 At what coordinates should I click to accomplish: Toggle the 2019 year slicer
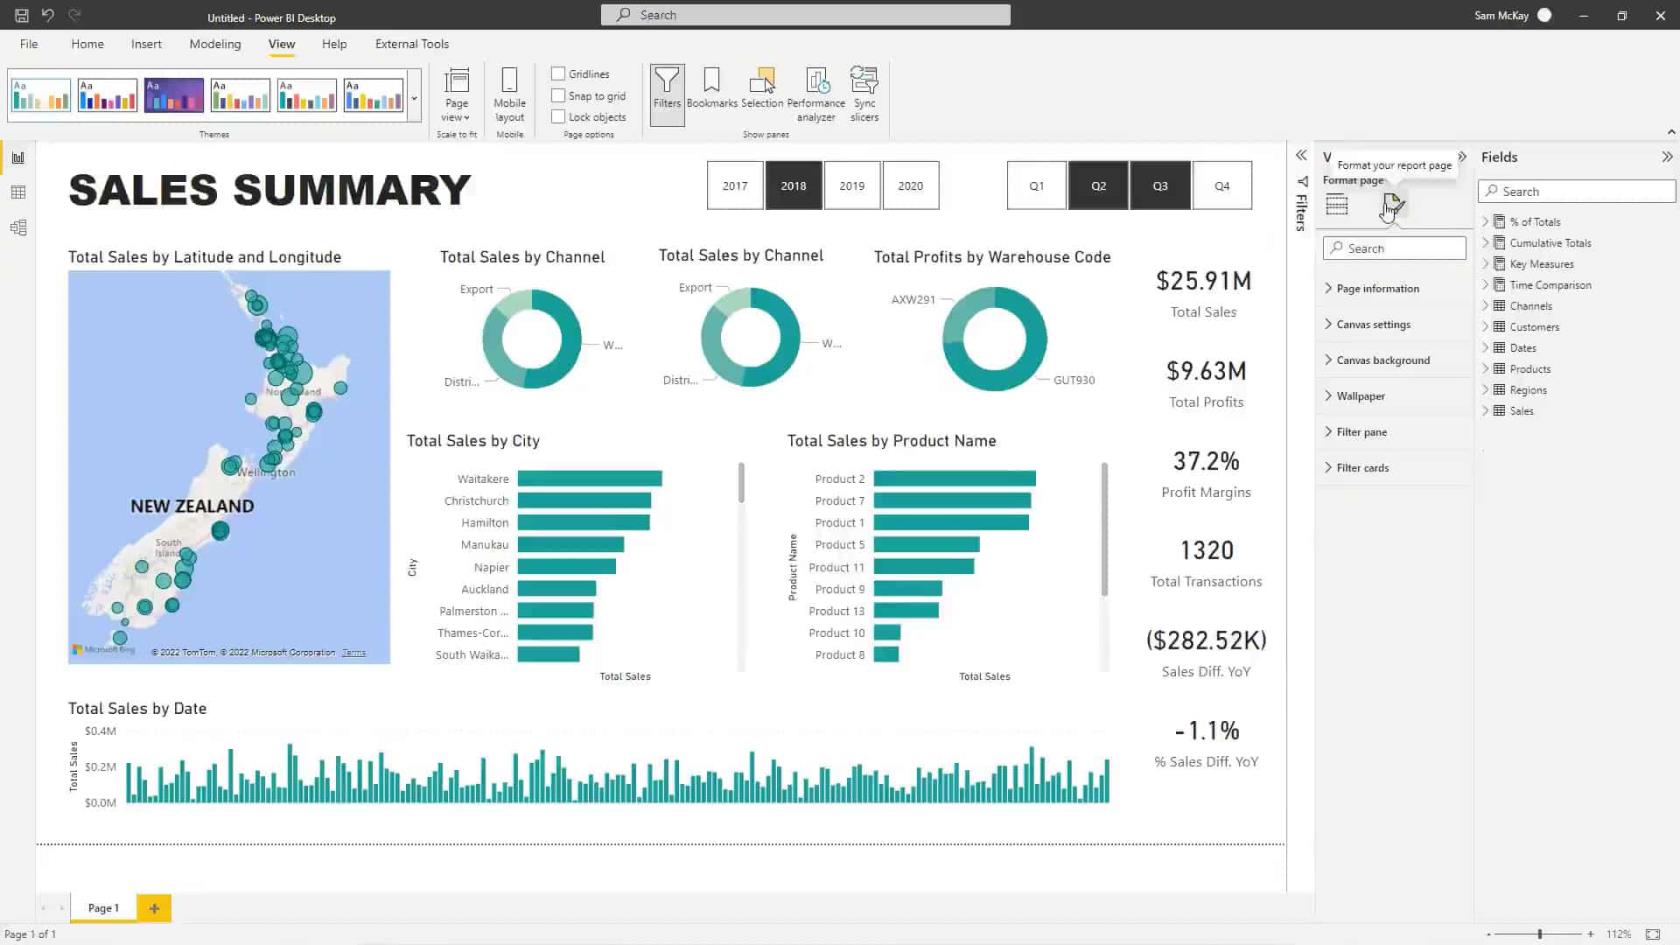point(852,186)
